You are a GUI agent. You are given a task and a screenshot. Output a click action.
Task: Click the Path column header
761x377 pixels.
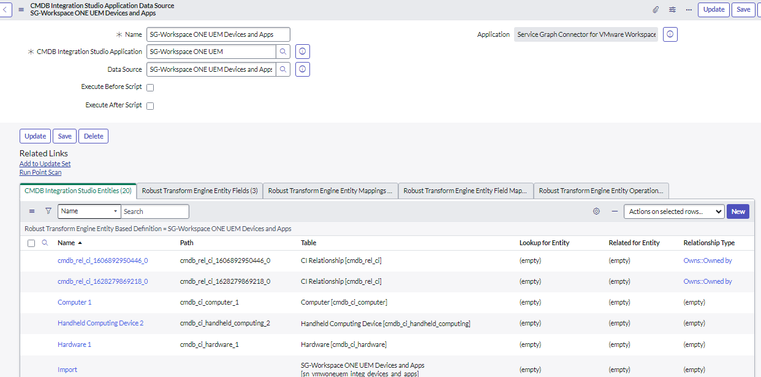pos(186,243)
